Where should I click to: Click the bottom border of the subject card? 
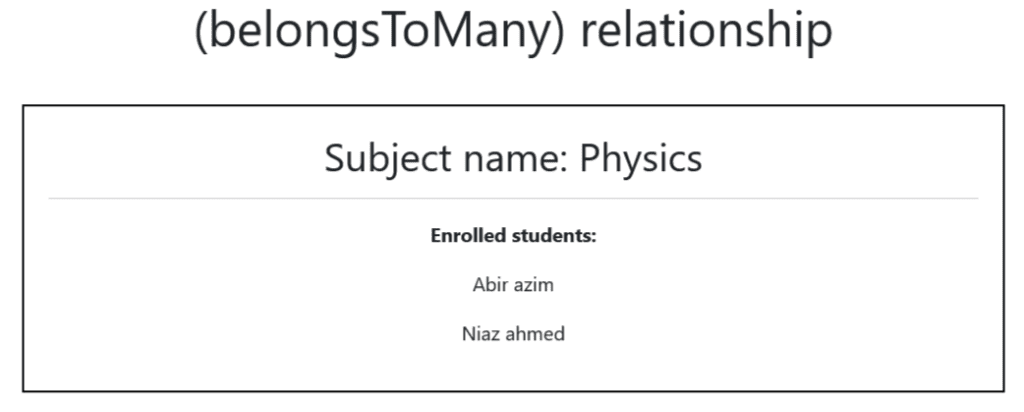pos(513,391)
